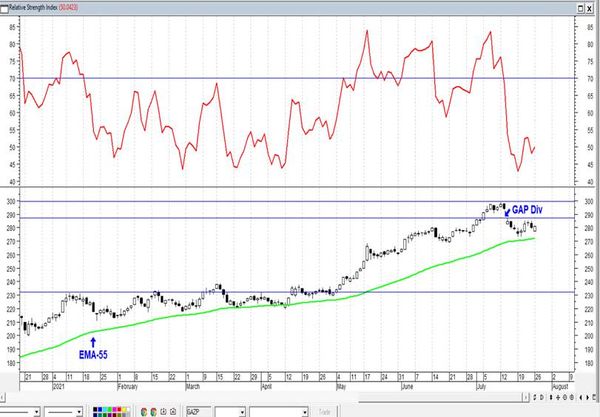This screenshot has width=600, height=417.
Task: Click the right arrow chart navigation icon
Action: (587, 397)
